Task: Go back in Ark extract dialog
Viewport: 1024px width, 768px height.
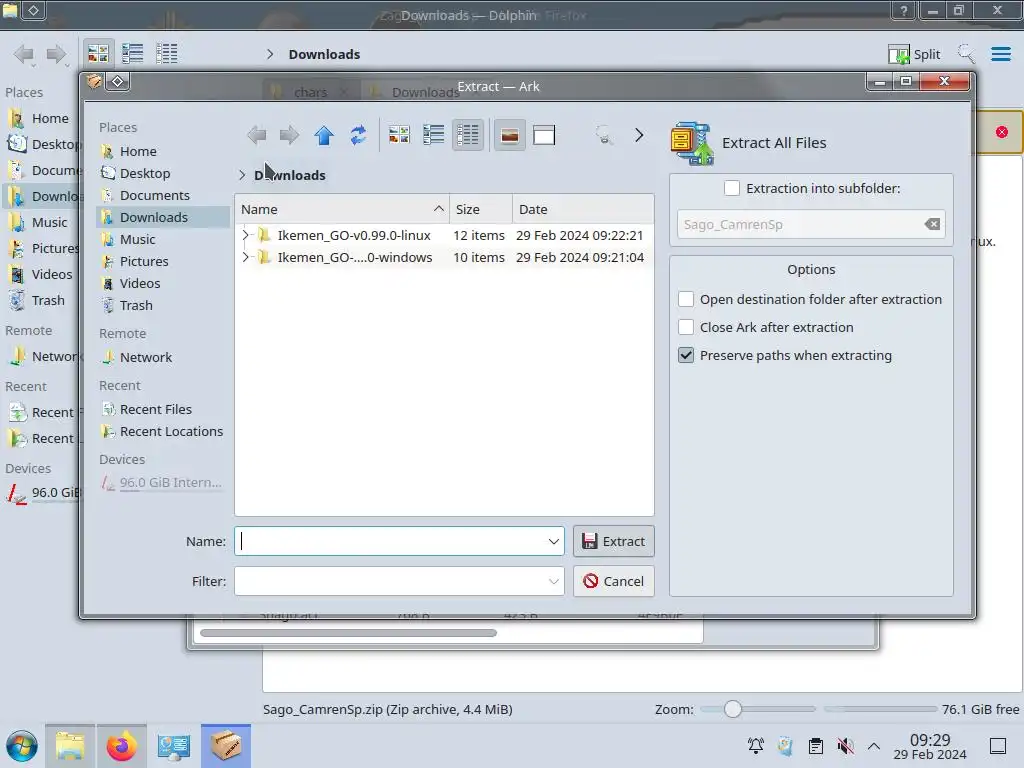Action: click(257, 135)
